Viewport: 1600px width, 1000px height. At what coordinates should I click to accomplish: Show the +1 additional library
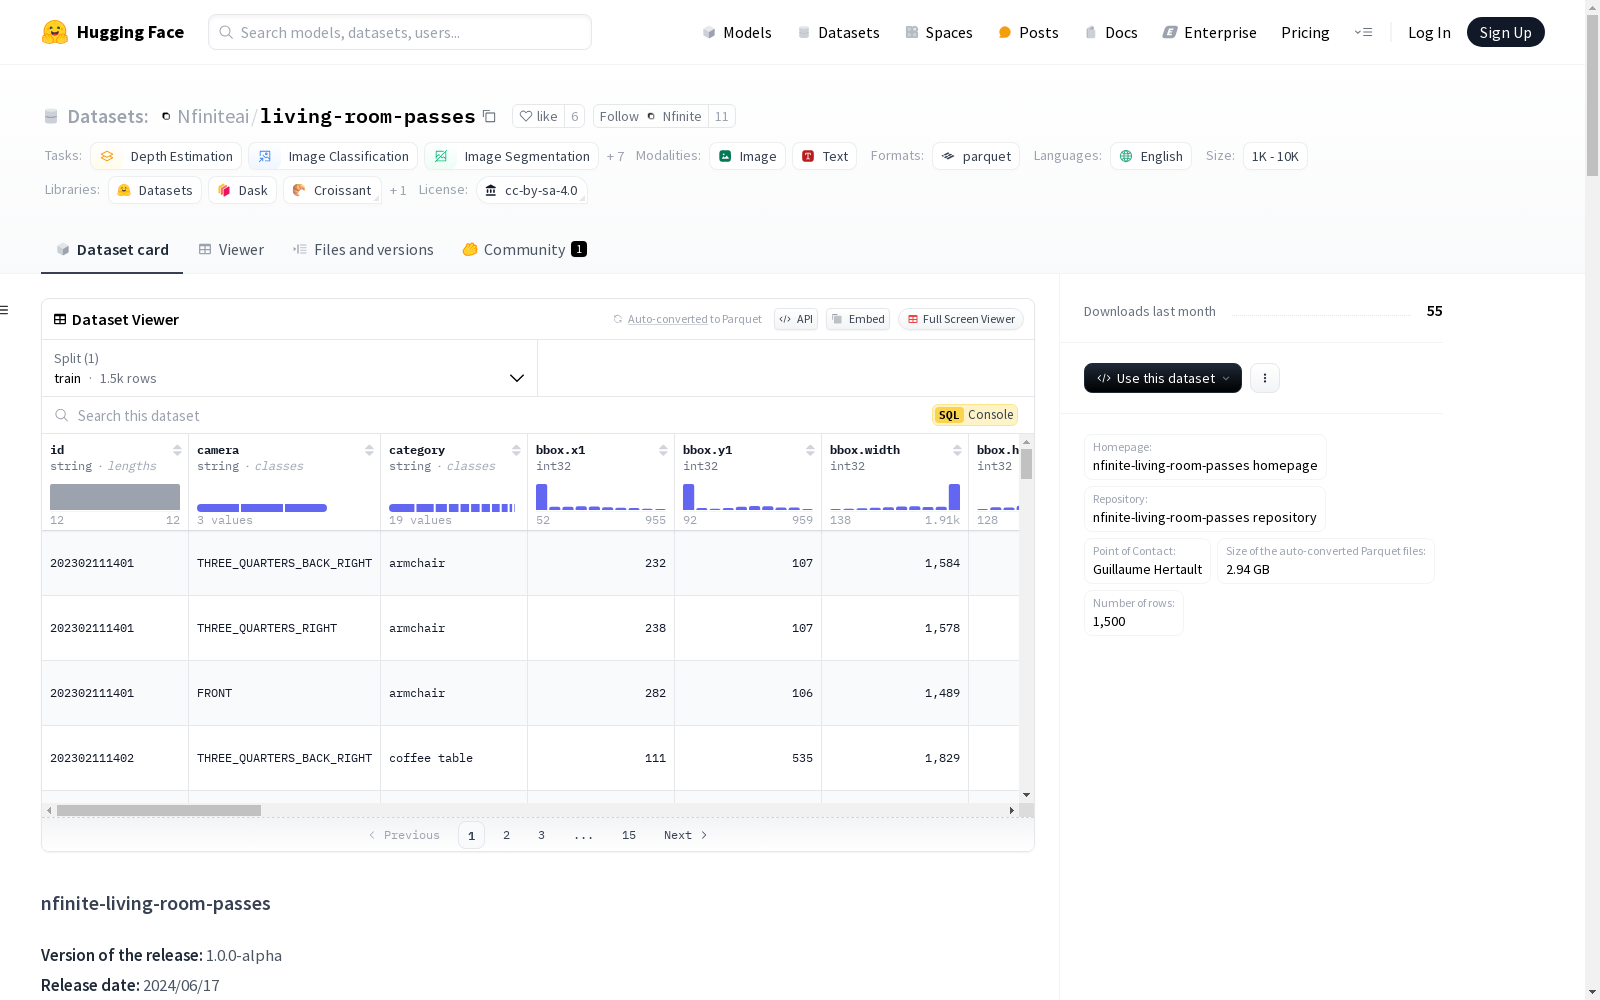click(x=398, y=190)
